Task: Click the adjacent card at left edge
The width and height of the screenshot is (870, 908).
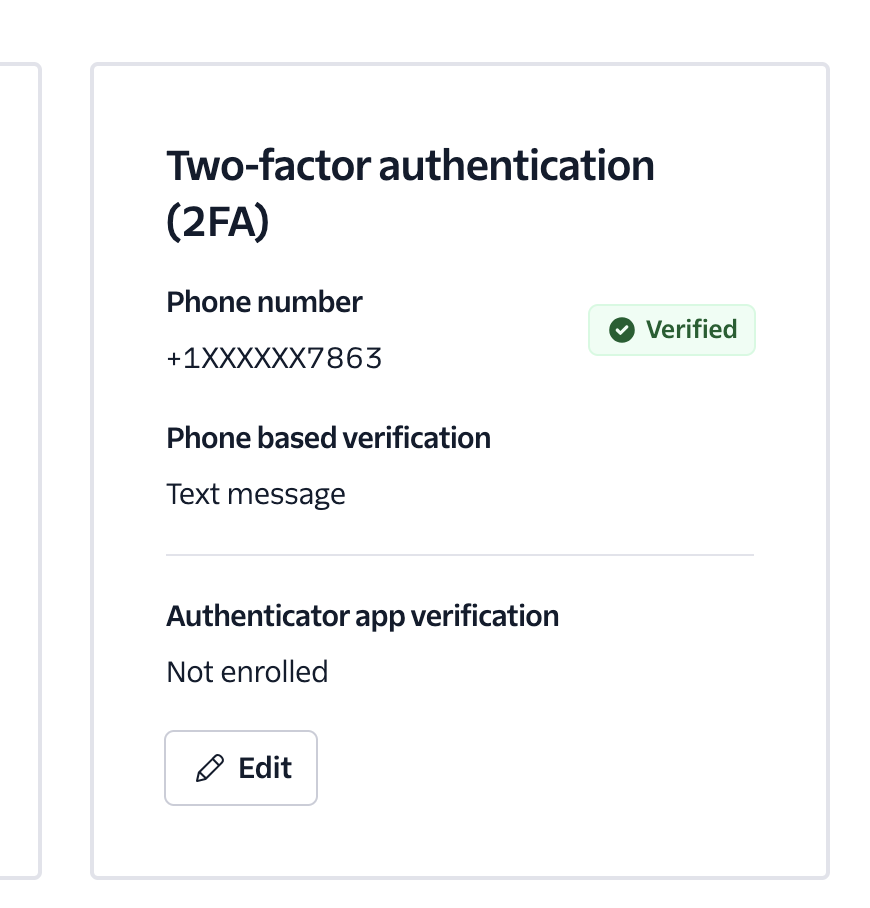Action: 20,470
